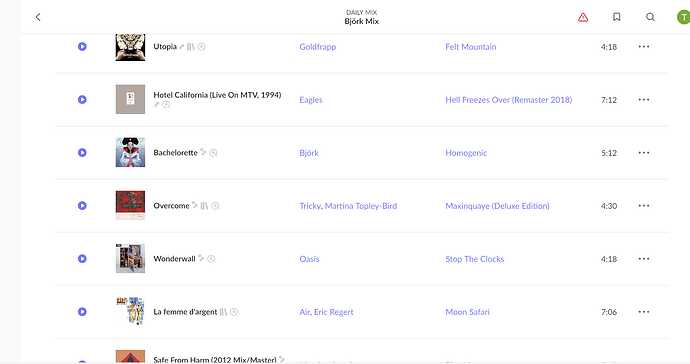Open Hell Freezes Over (Remaster 2018) album
The width and height of the screenshot is (690, 364).
tap(509, 100)
